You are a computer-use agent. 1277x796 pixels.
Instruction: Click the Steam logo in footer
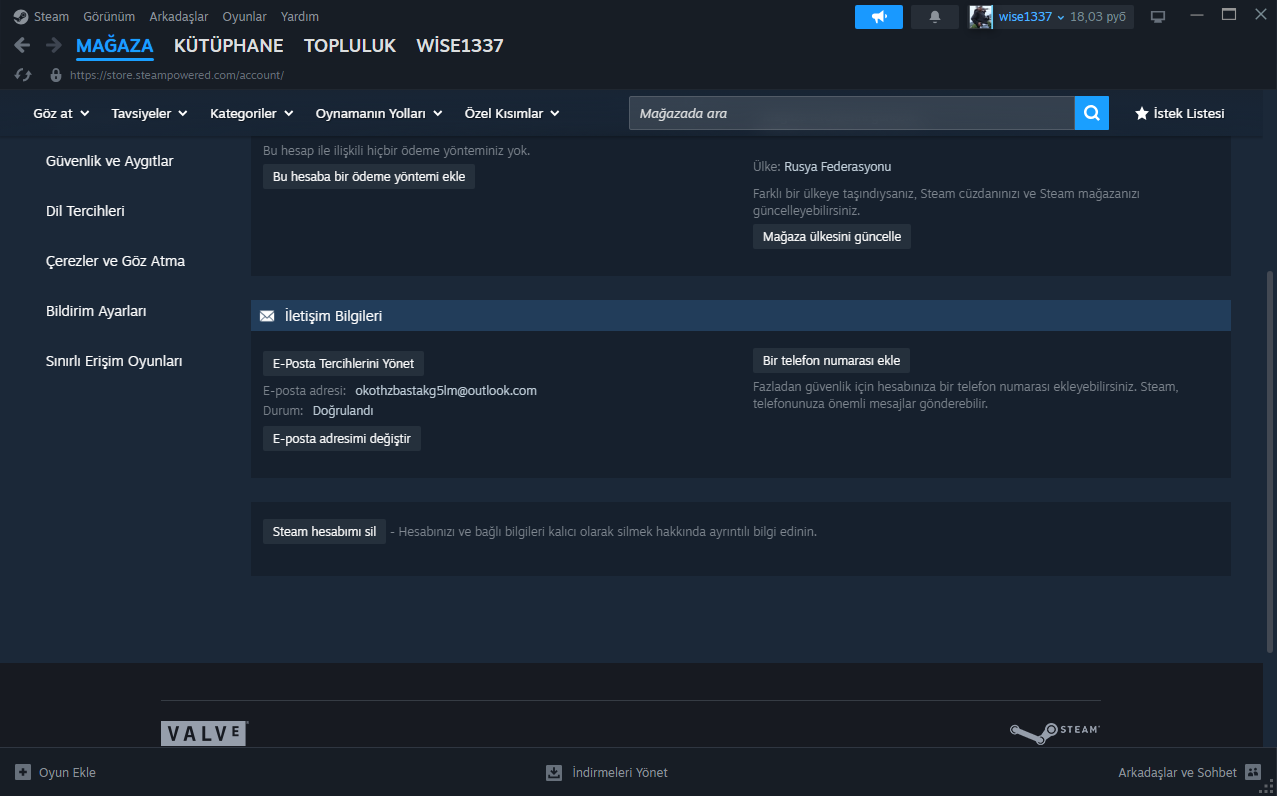pyautogui.click(x=1055, y=733)
